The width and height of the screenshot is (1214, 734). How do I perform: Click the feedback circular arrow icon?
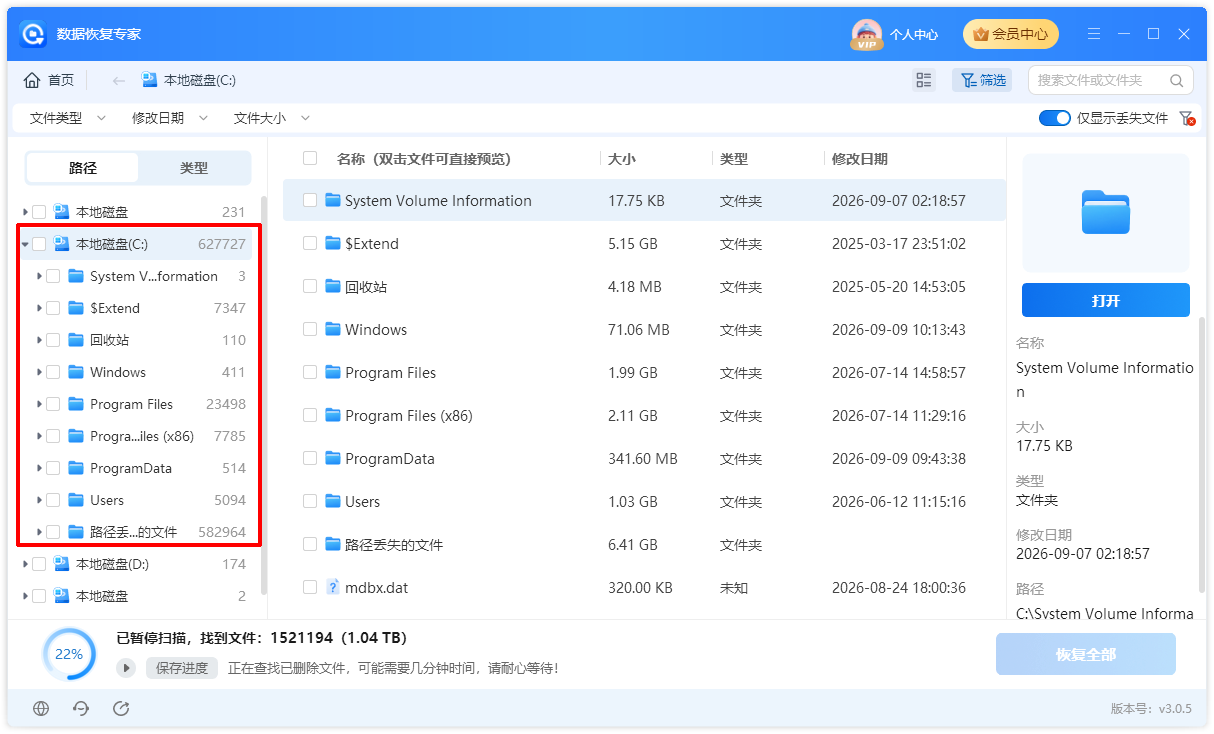pyautogui.click(x=121, y=708)
